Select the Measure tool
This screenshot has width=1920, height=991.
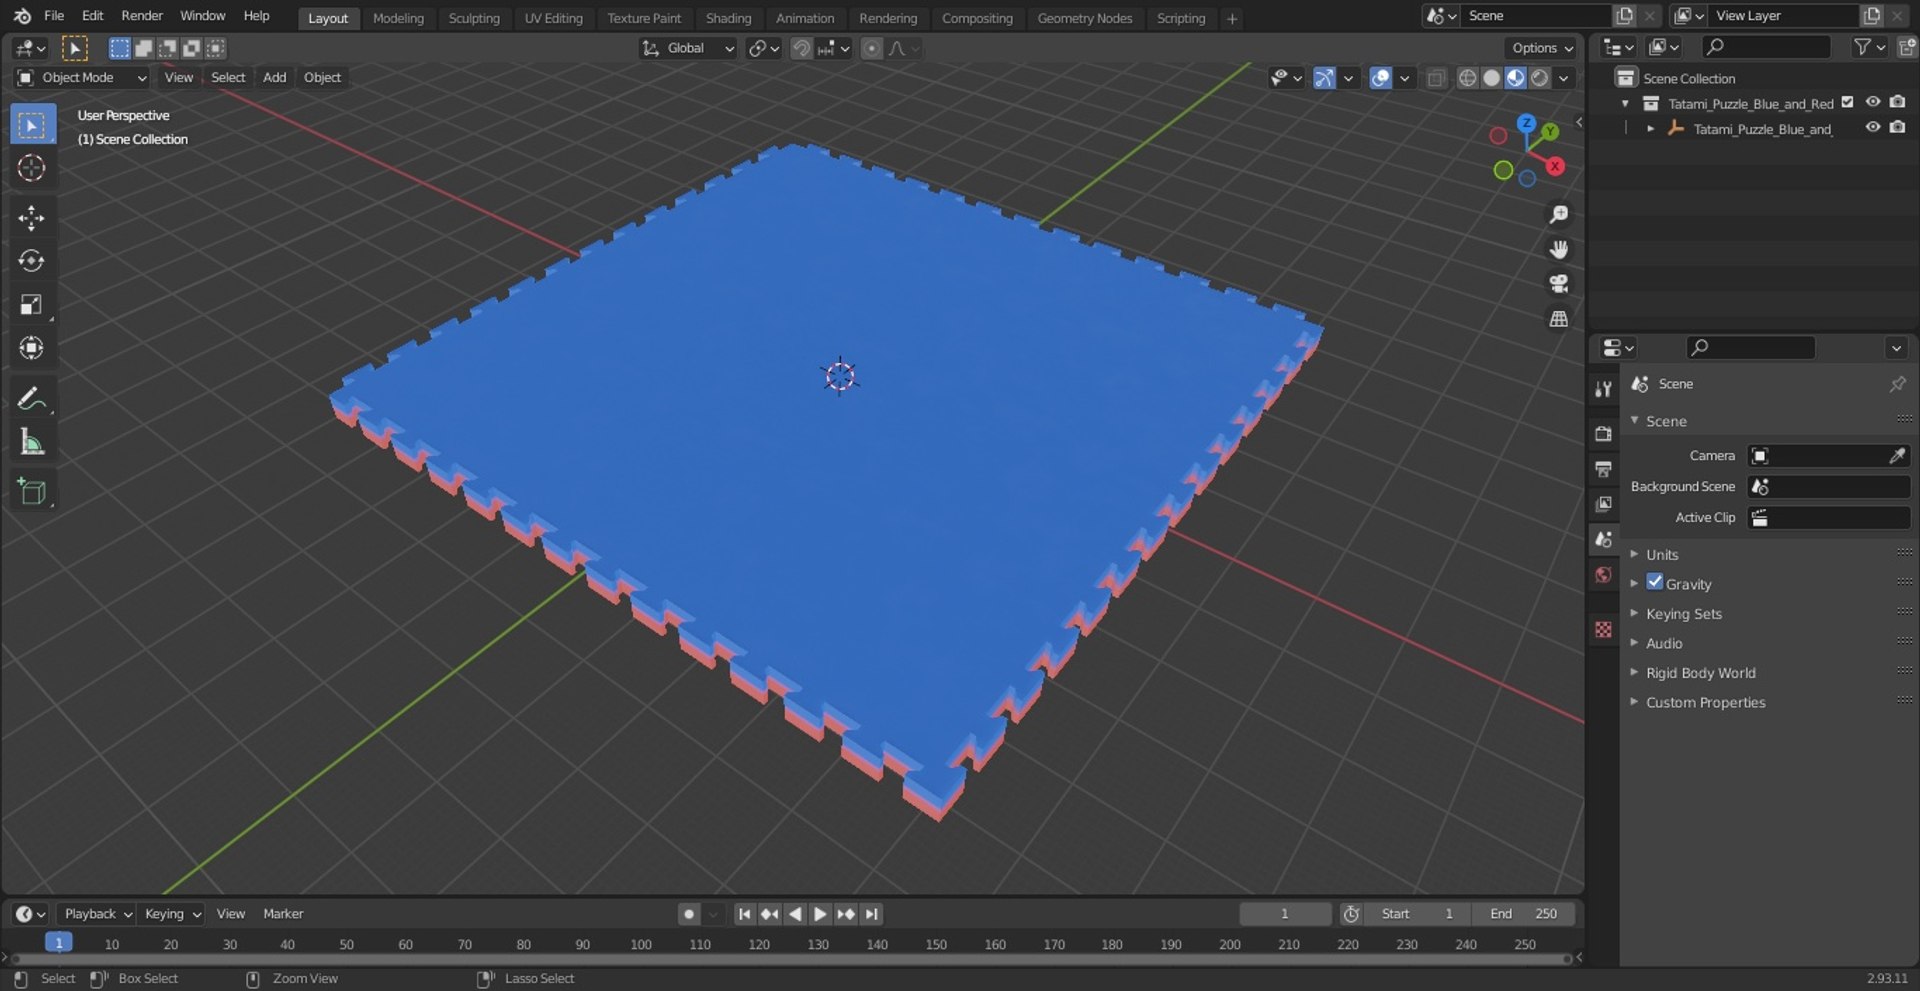32,442
